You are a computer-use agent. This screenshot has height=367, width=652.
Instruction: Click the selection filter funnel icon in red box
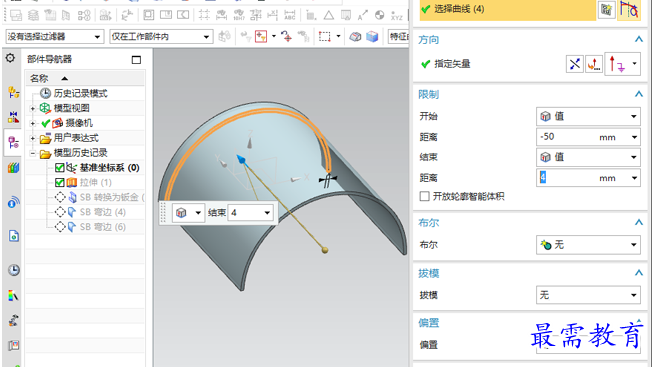pyautogui.click(x=261, y=37)
